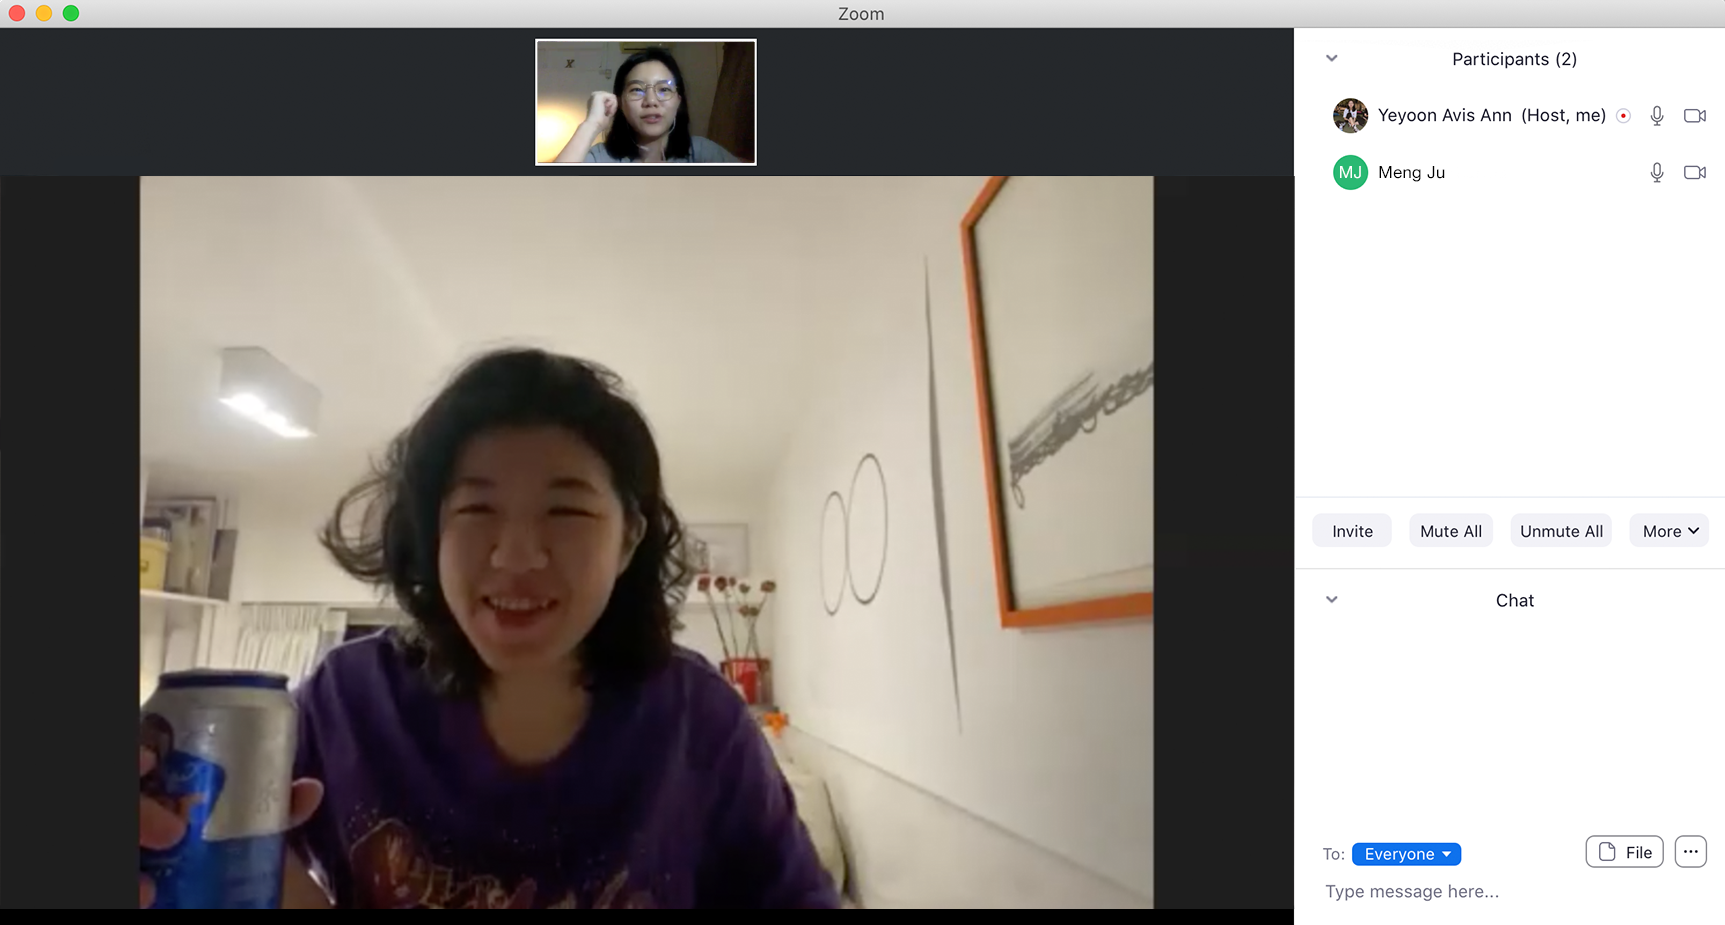Close the Zoom window with red button
Image resolution: width=1725 pixels, height=925 pixels.
point(17,13)
